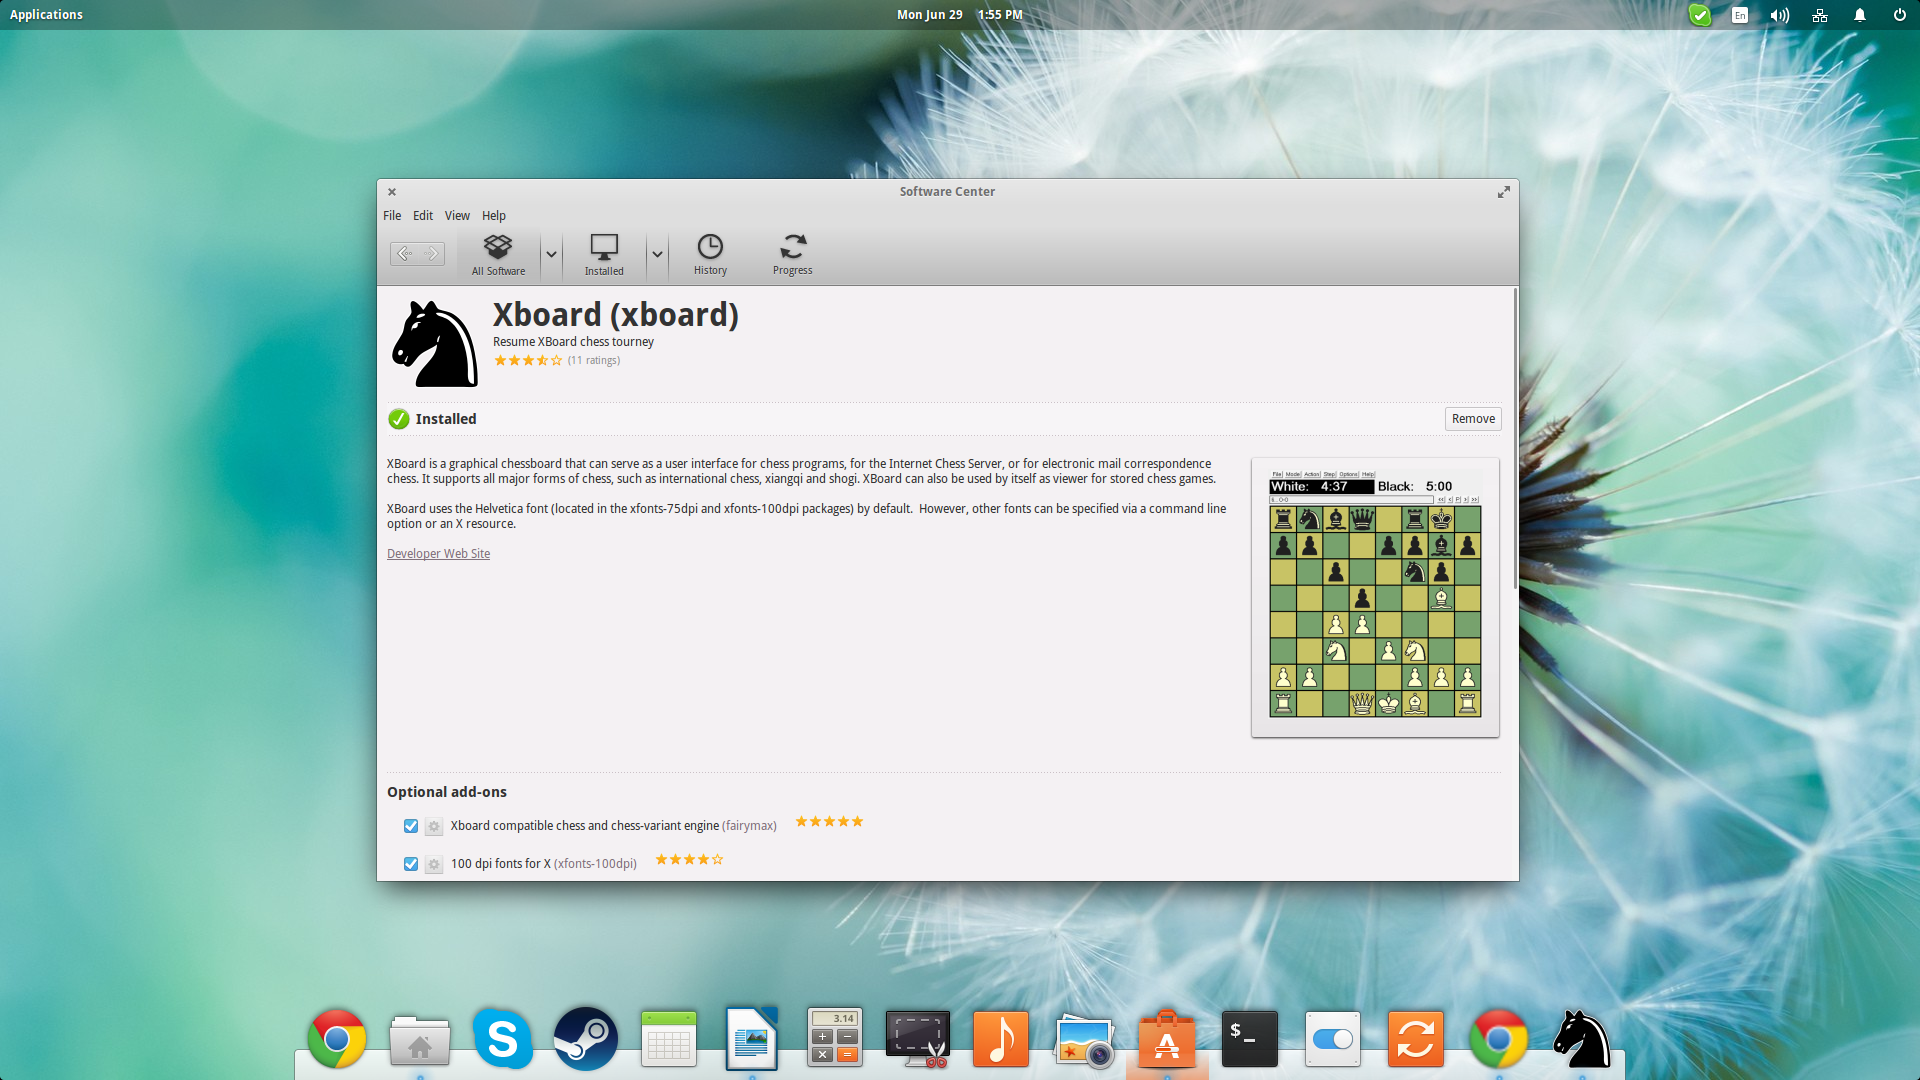
Task: Navigate back using the back arrow button
Action: click(x=406, y=253)
